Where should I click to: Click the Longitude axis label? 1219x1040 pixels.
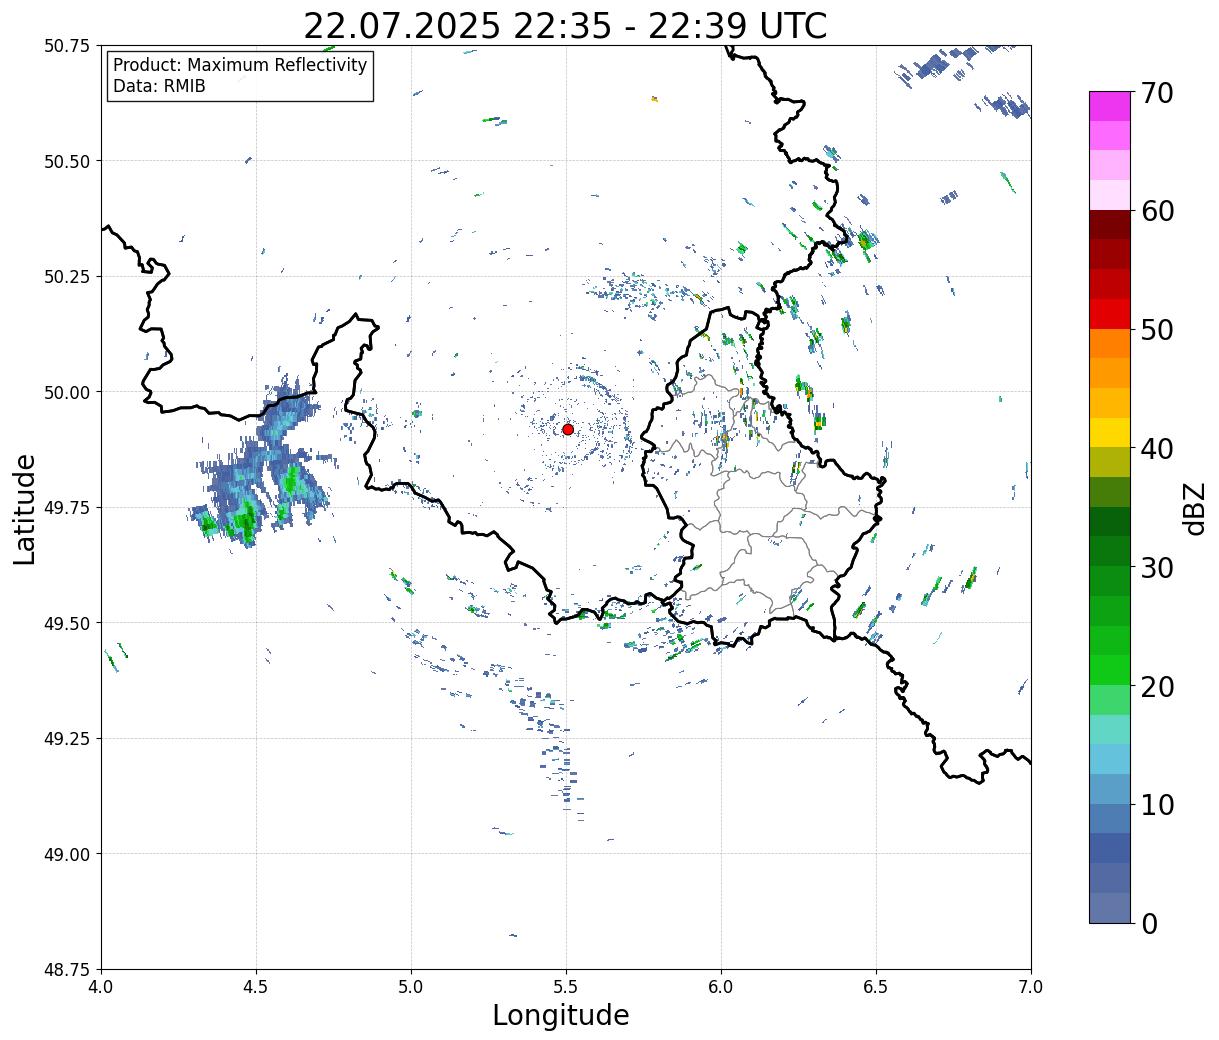click(x=561, y=1015)
